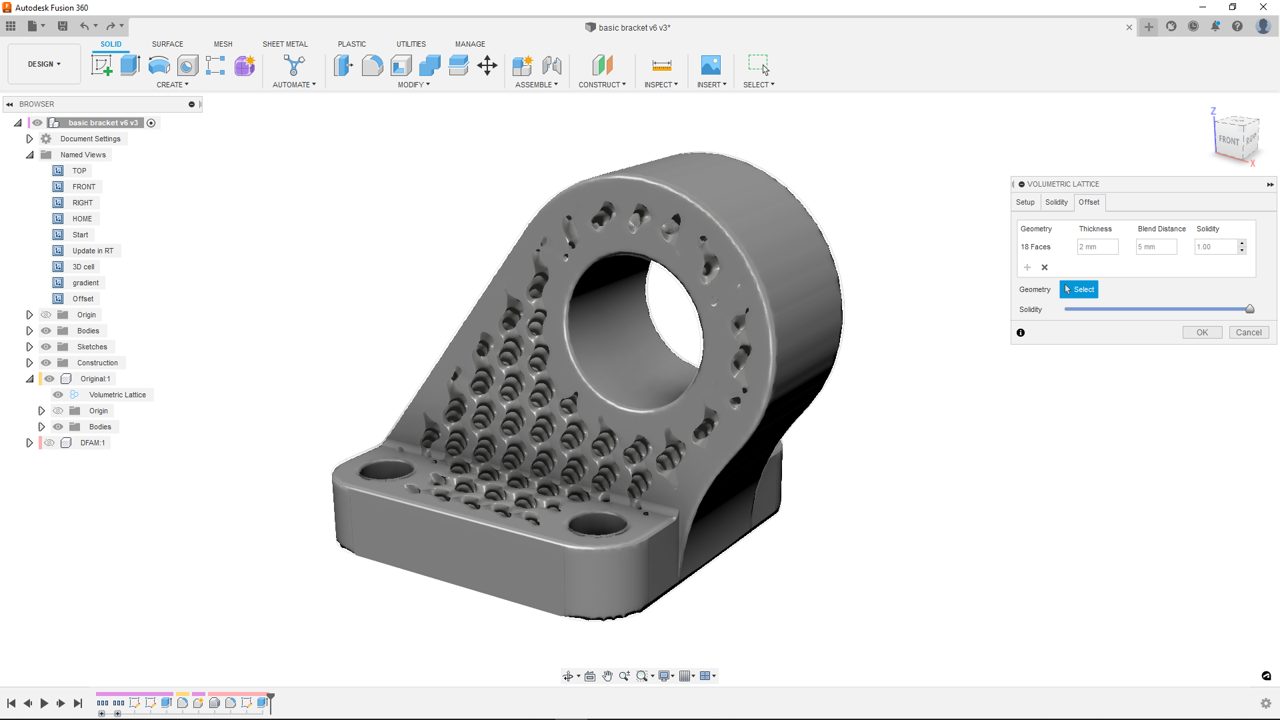Click the Offset Plane construct icon

click(602, 66)
